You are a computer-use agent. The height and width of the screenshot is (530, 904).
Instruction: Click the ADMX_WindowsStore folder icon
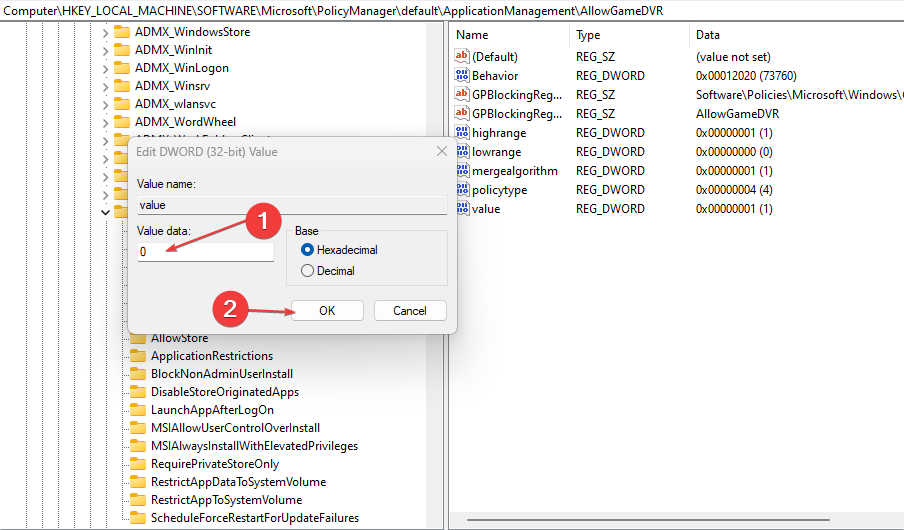coord(122,32)
